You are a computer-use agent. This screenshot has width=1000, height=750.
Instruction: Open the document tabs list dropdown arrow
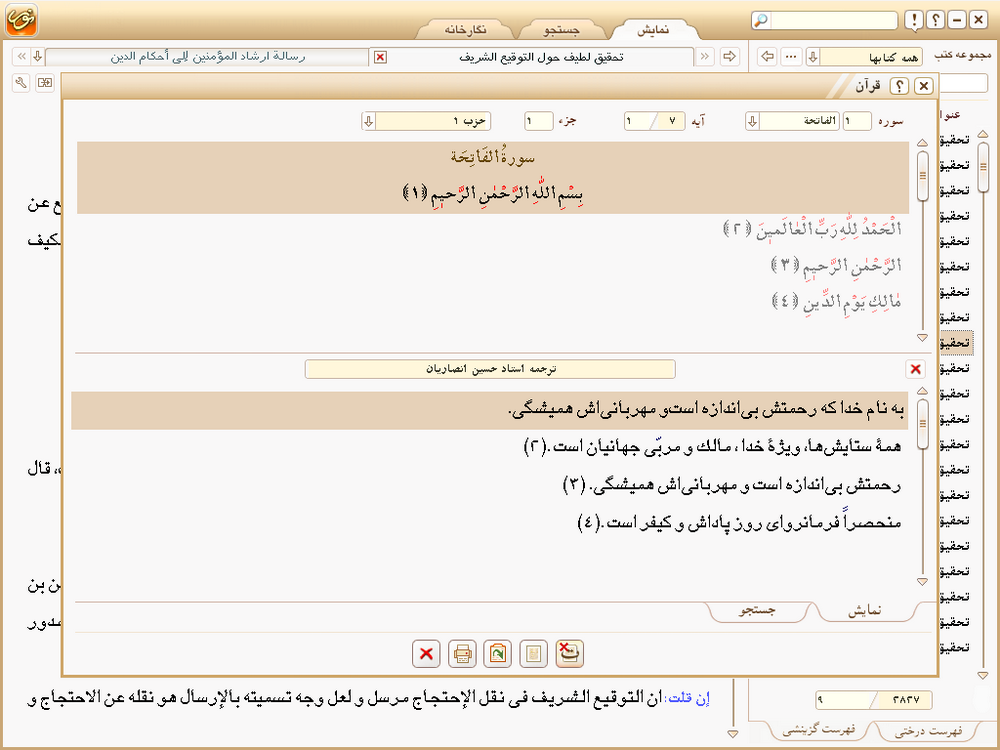38,57
